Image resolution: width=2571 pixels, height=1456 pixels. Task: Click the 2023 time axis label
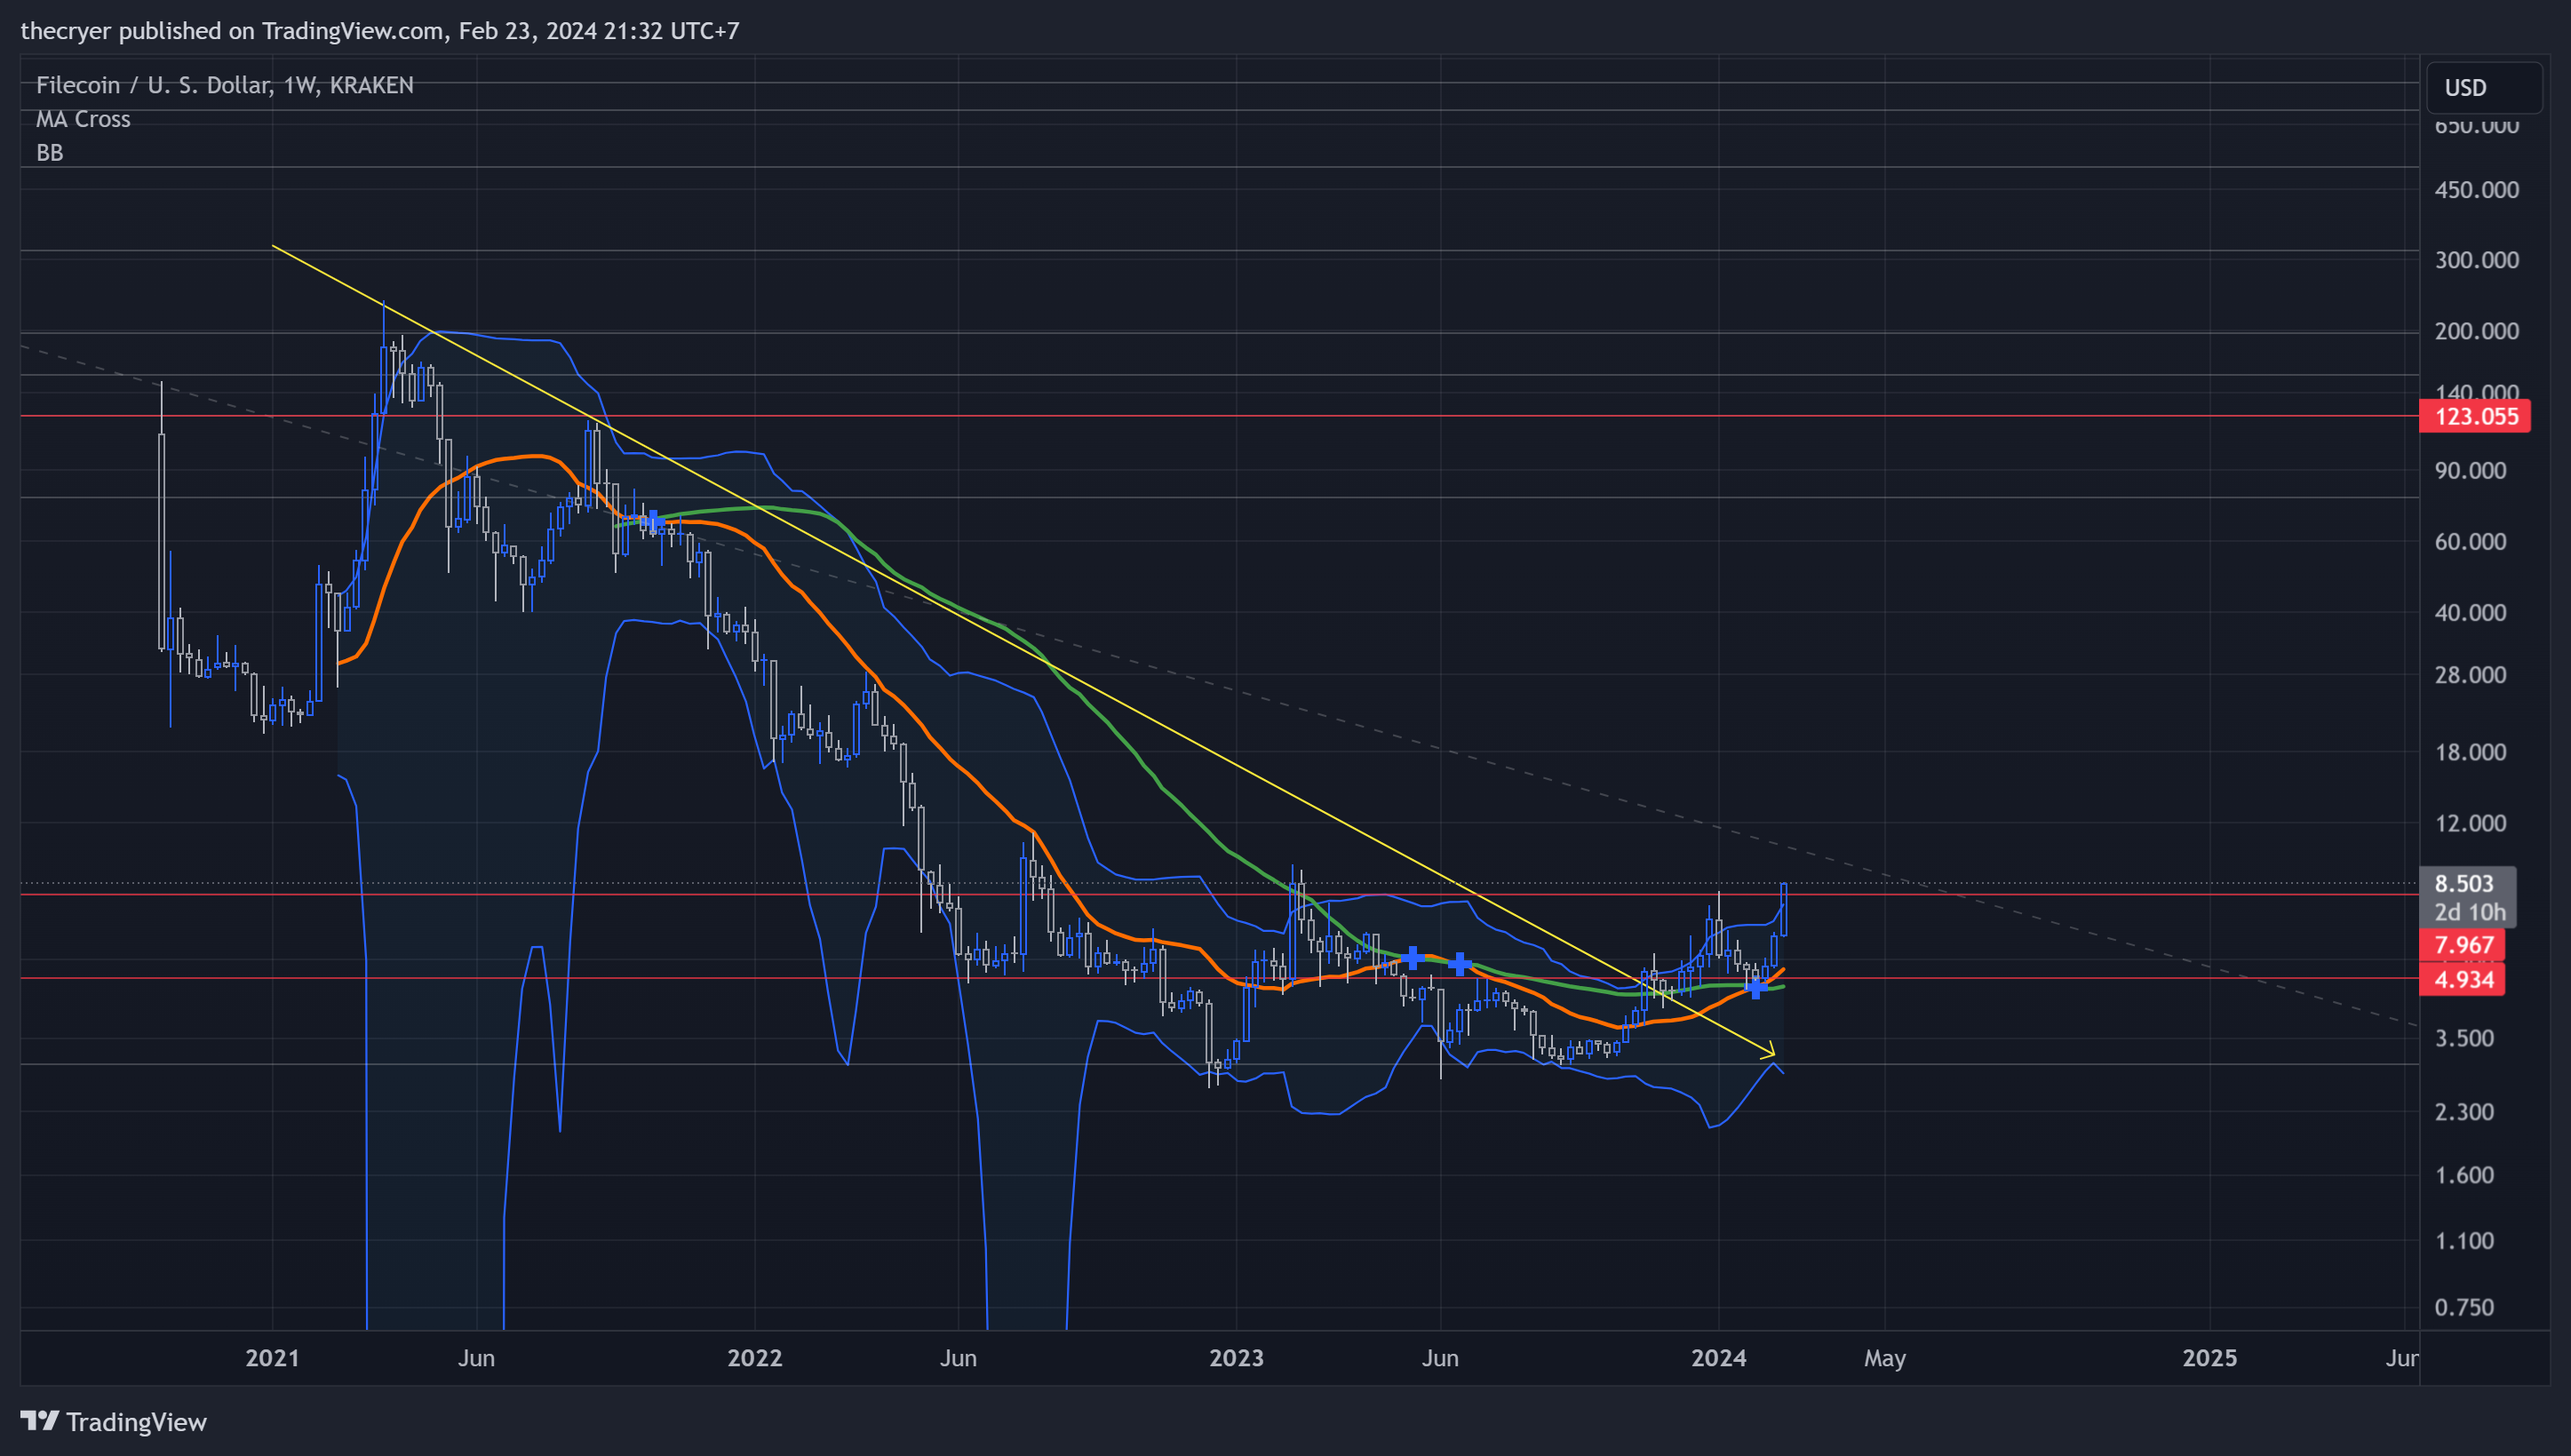tap(1237, 1358)
